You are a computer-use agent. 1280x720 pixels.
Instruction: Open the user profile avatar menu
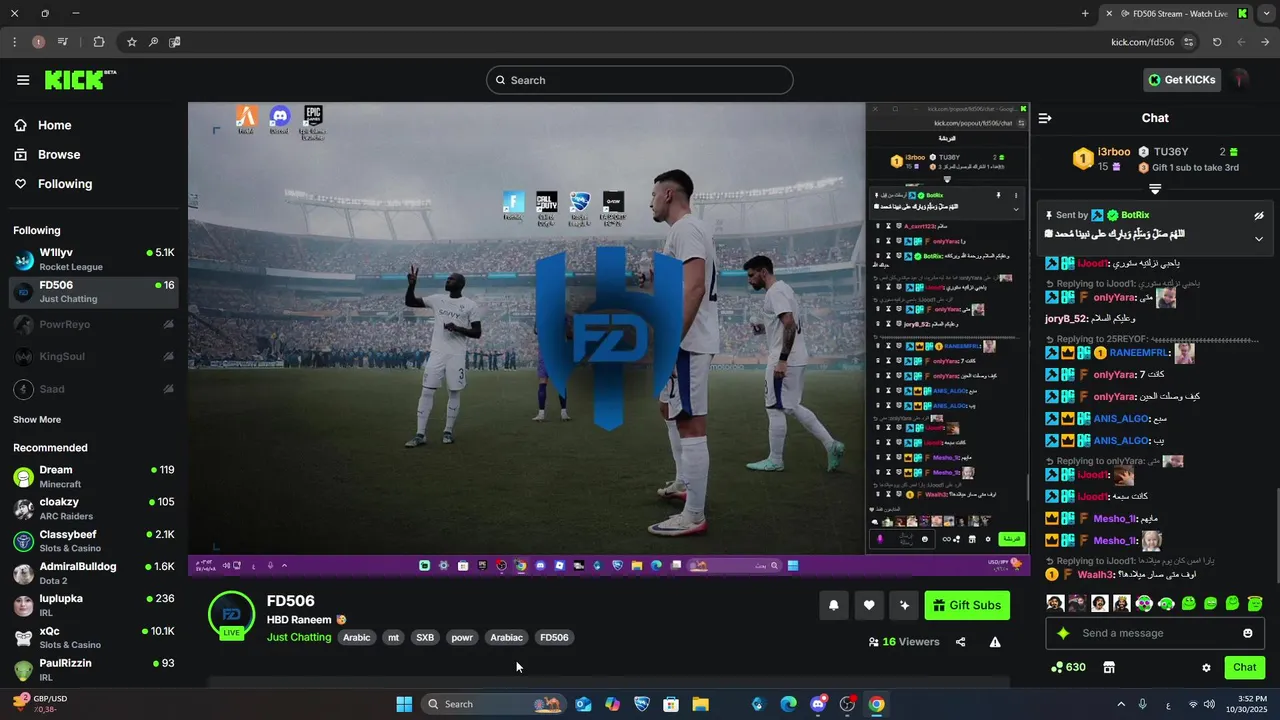(1241, 80)
